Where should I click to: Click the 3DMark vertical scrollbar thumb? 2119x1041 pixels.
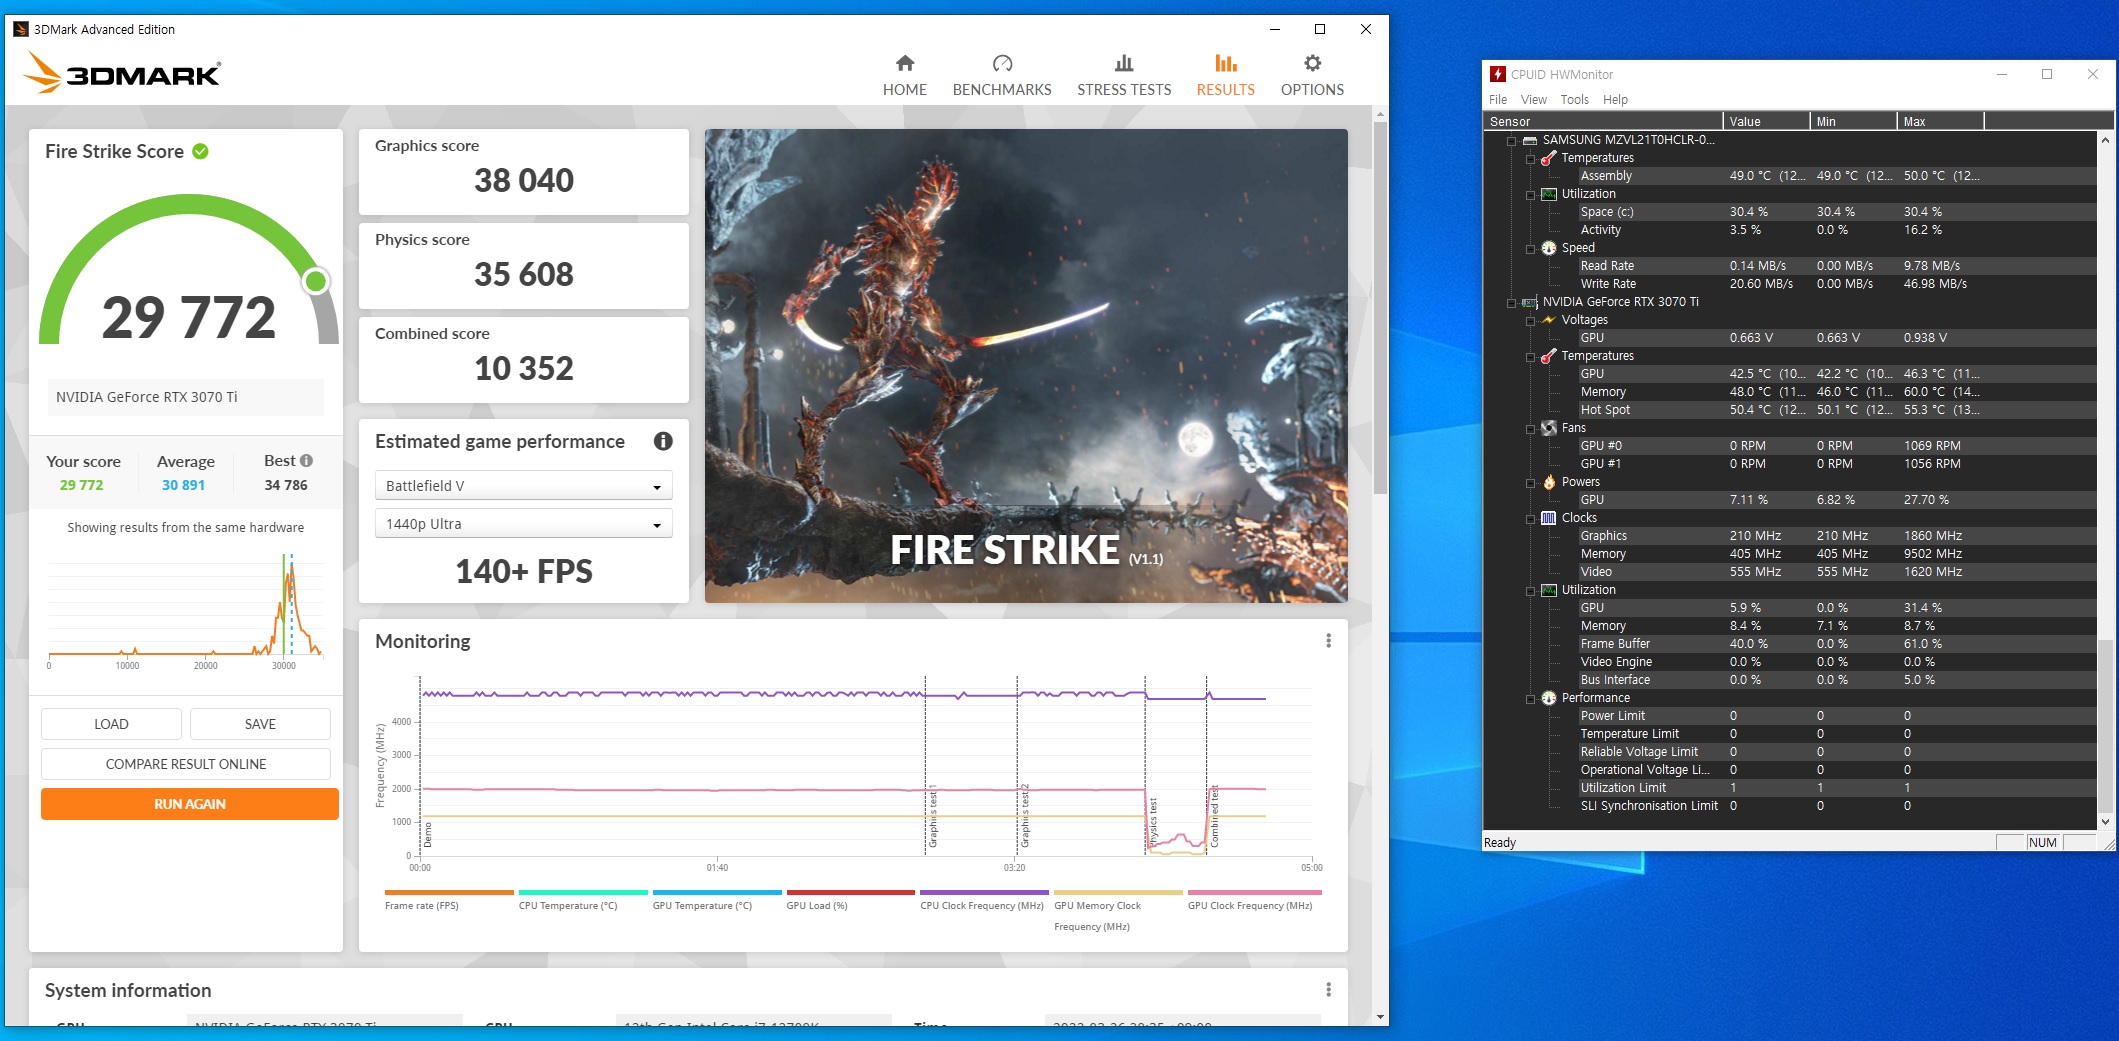click(1380, 308)
